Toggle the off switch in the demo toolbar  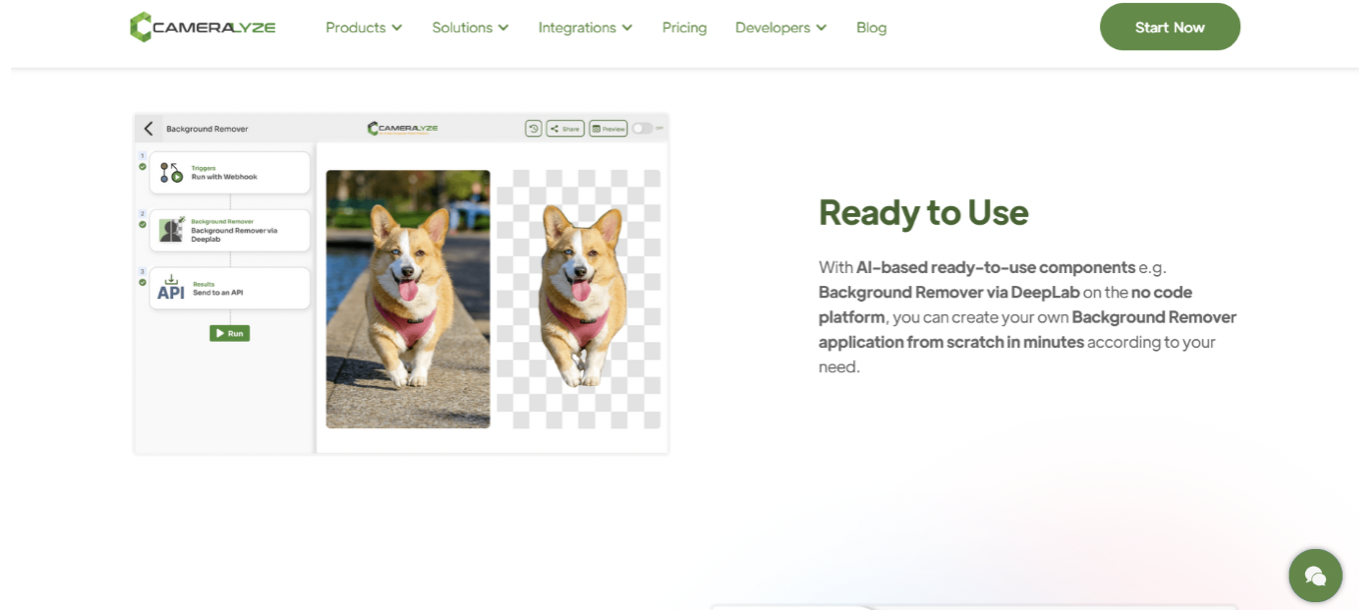pyautogui.click(x=641, y=128)
